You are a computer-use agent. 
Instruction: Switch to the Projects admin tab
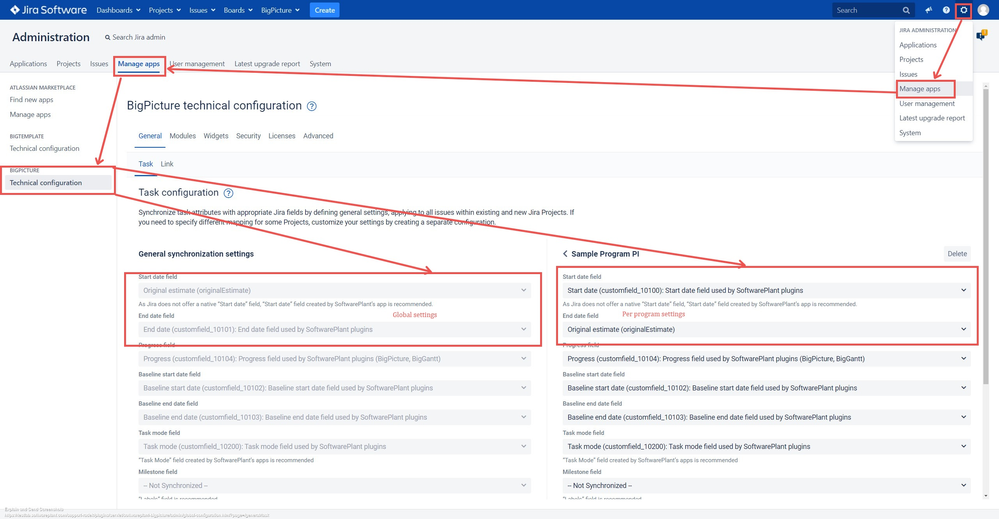(x=68, y=64)
